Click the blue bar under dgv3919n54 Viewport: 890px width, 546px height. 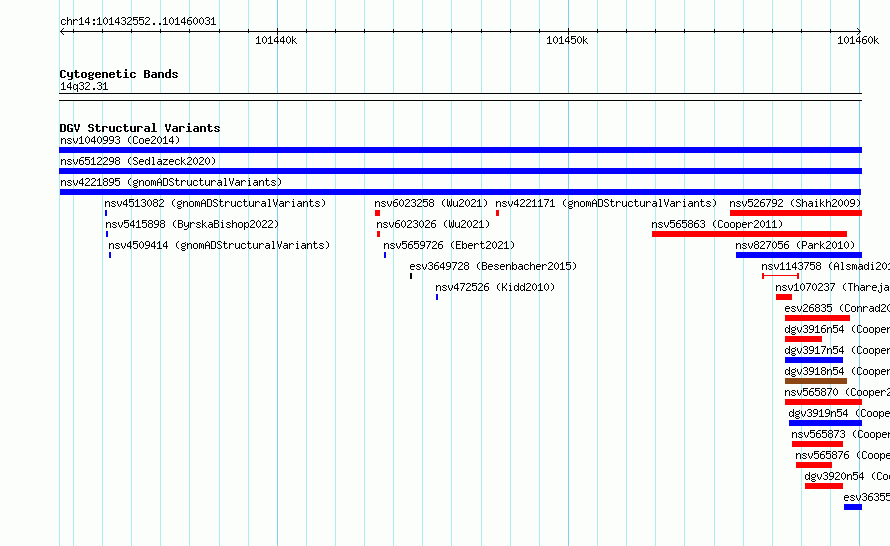[x=825, y=423]
